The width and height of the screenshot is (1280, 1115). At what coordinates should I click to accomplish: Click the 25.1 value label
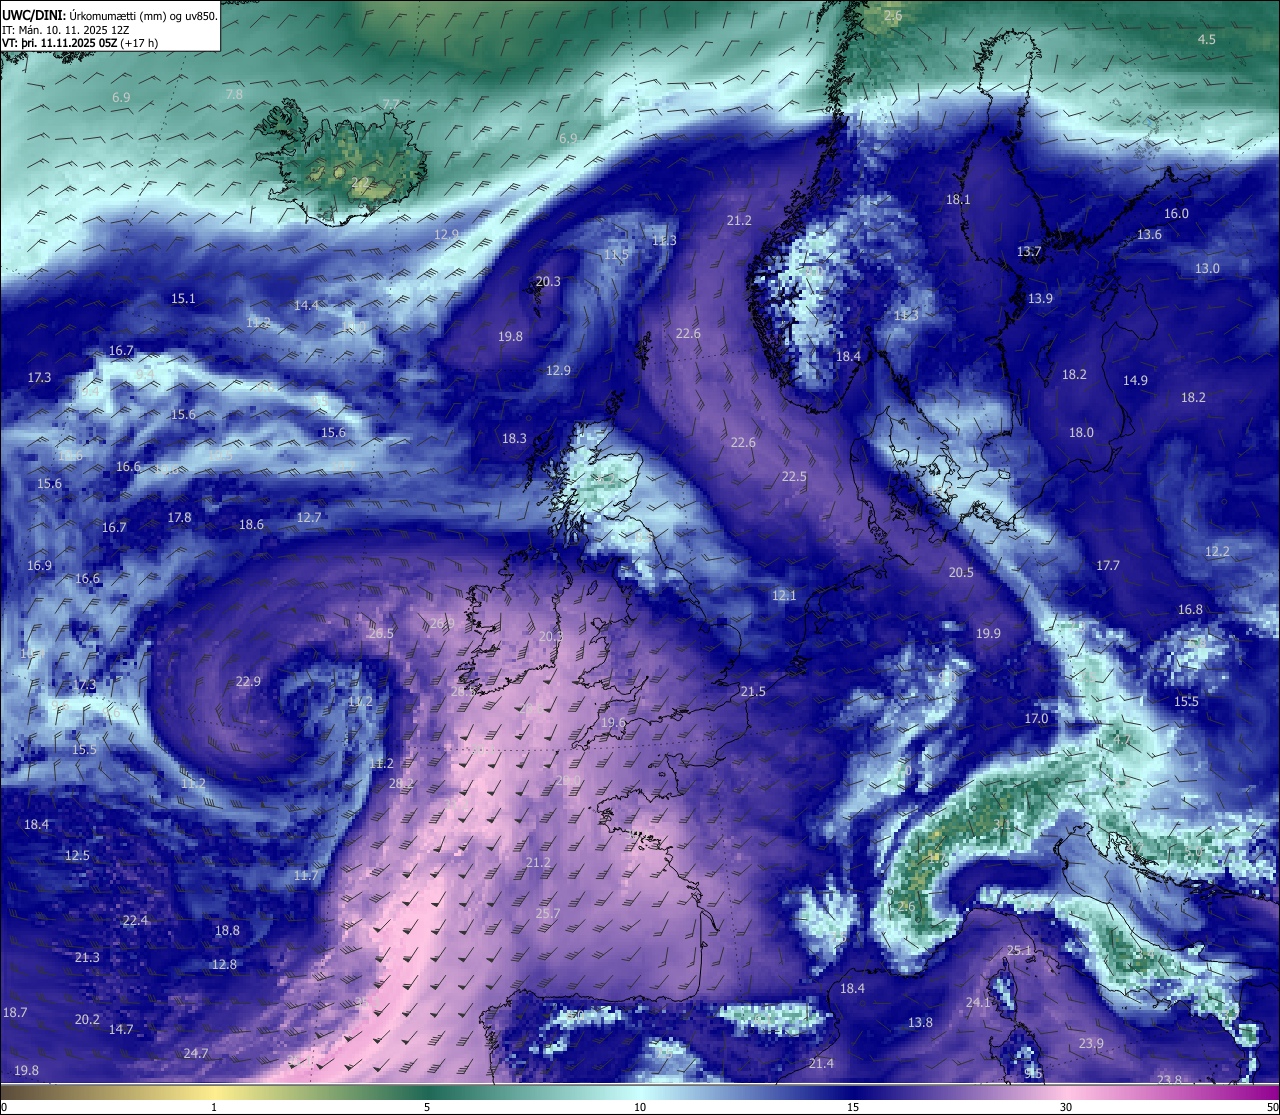click(1019, 950)
